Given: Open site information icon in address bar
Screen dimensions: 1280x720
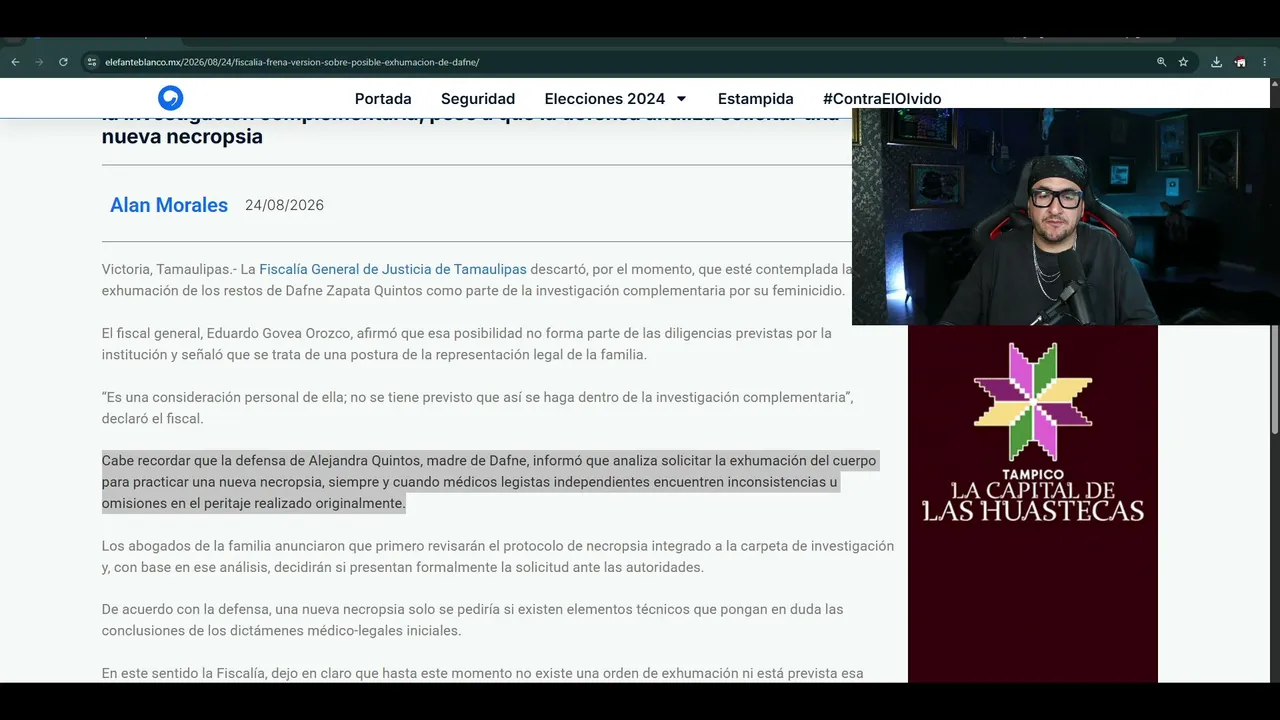Looking at the screenshot, I should coord(91,62).
